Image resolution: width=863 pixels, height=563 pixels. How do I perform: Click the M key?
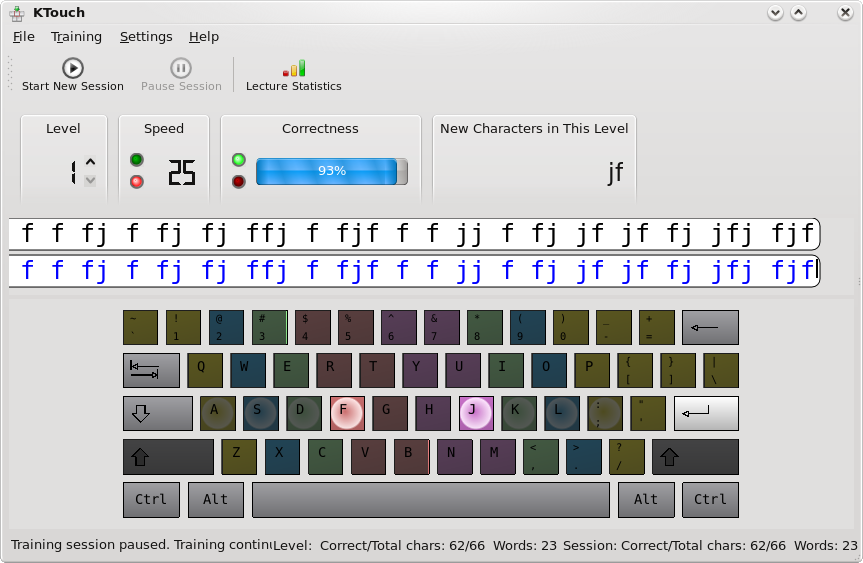pyautogui.click(x=498, y=456)
